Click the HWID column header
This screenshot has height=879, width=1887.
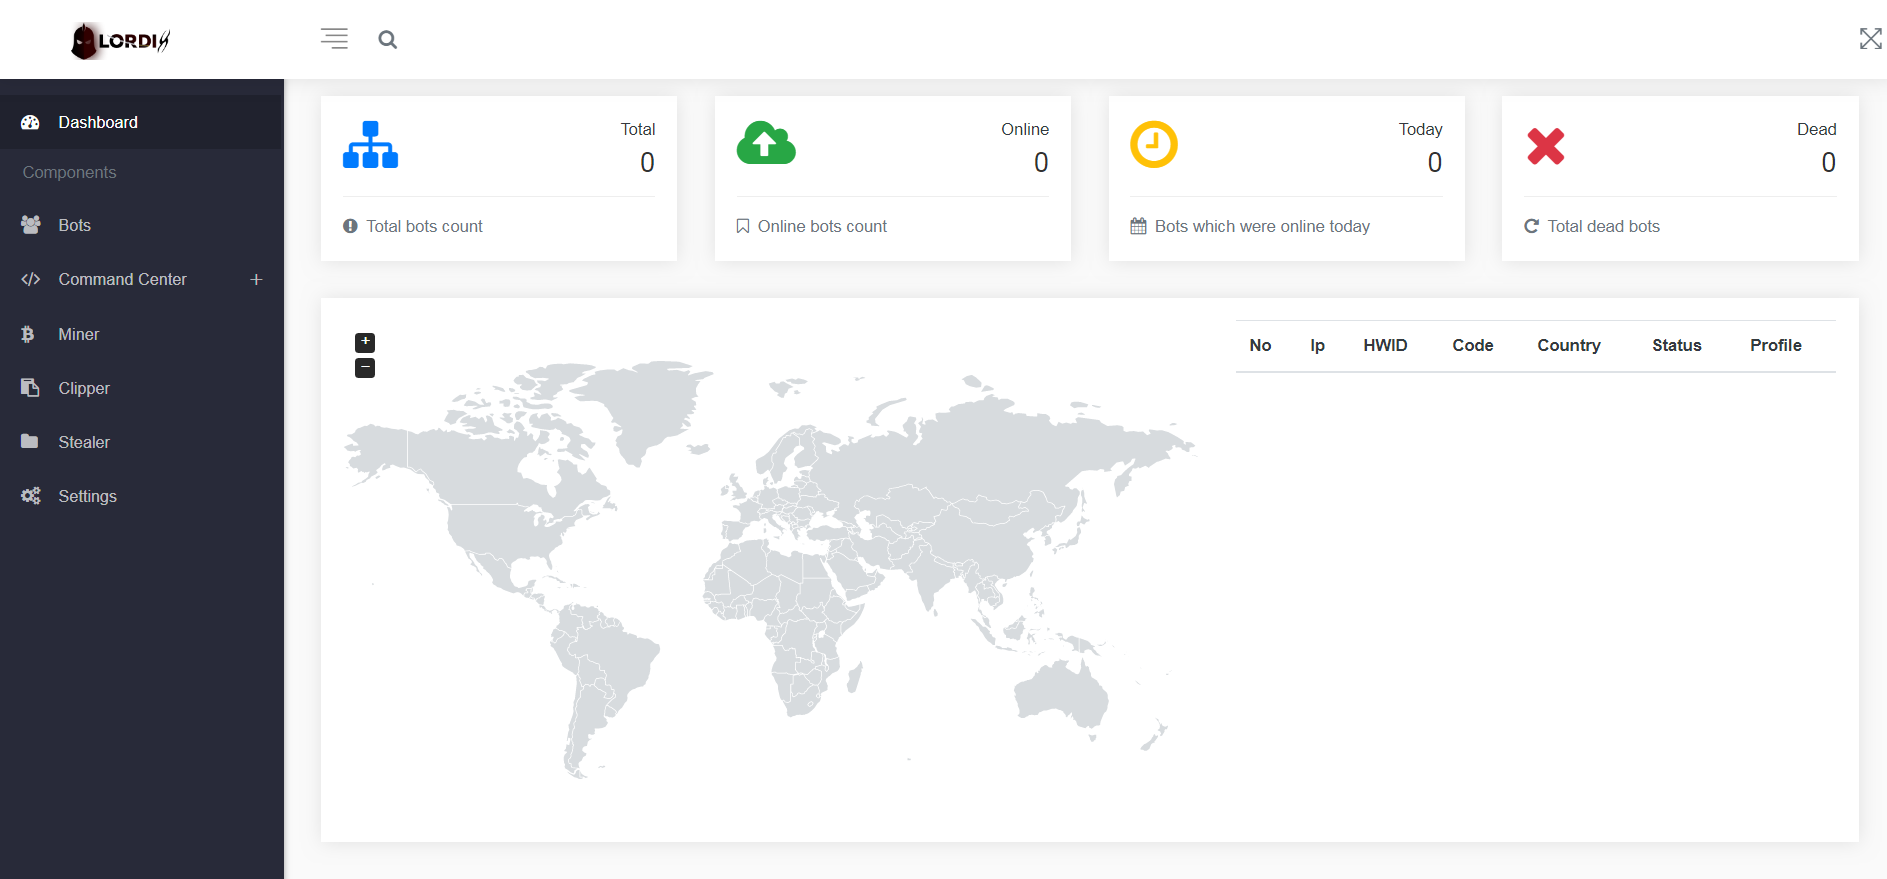click(x=1385, y=345)
